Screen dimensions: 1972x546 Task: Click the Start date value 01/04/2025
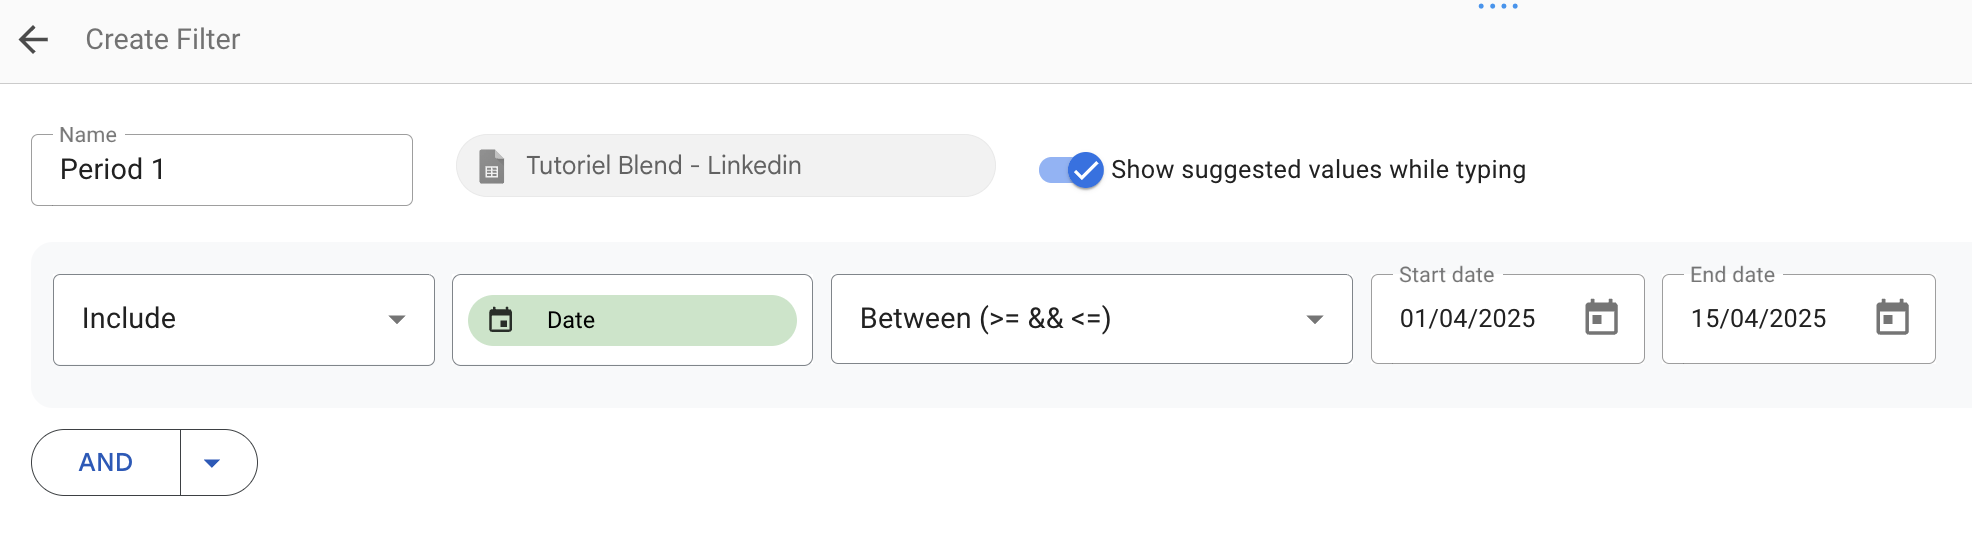coord(1467,319)
